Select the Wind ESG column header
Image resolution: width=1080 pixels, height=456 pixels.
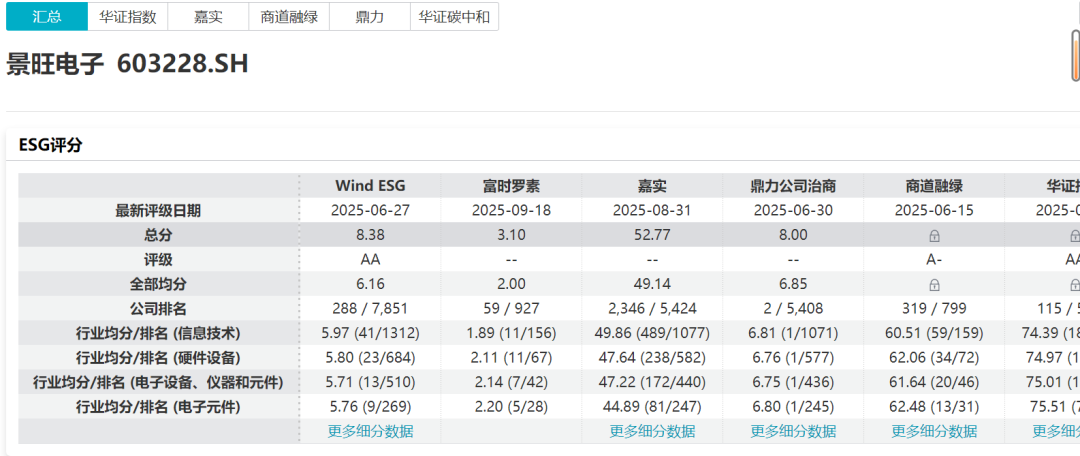(371, 186)
